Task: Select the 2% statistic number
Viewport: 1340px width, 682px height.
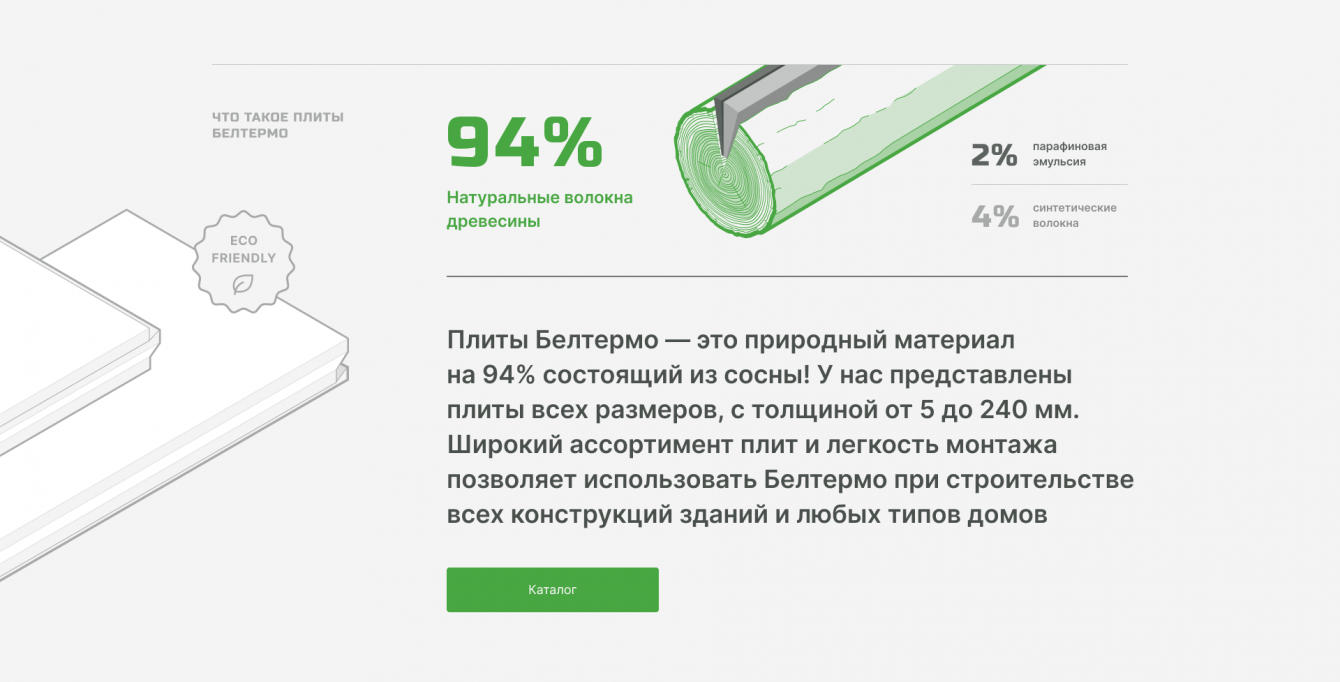Action: point(994,154)
